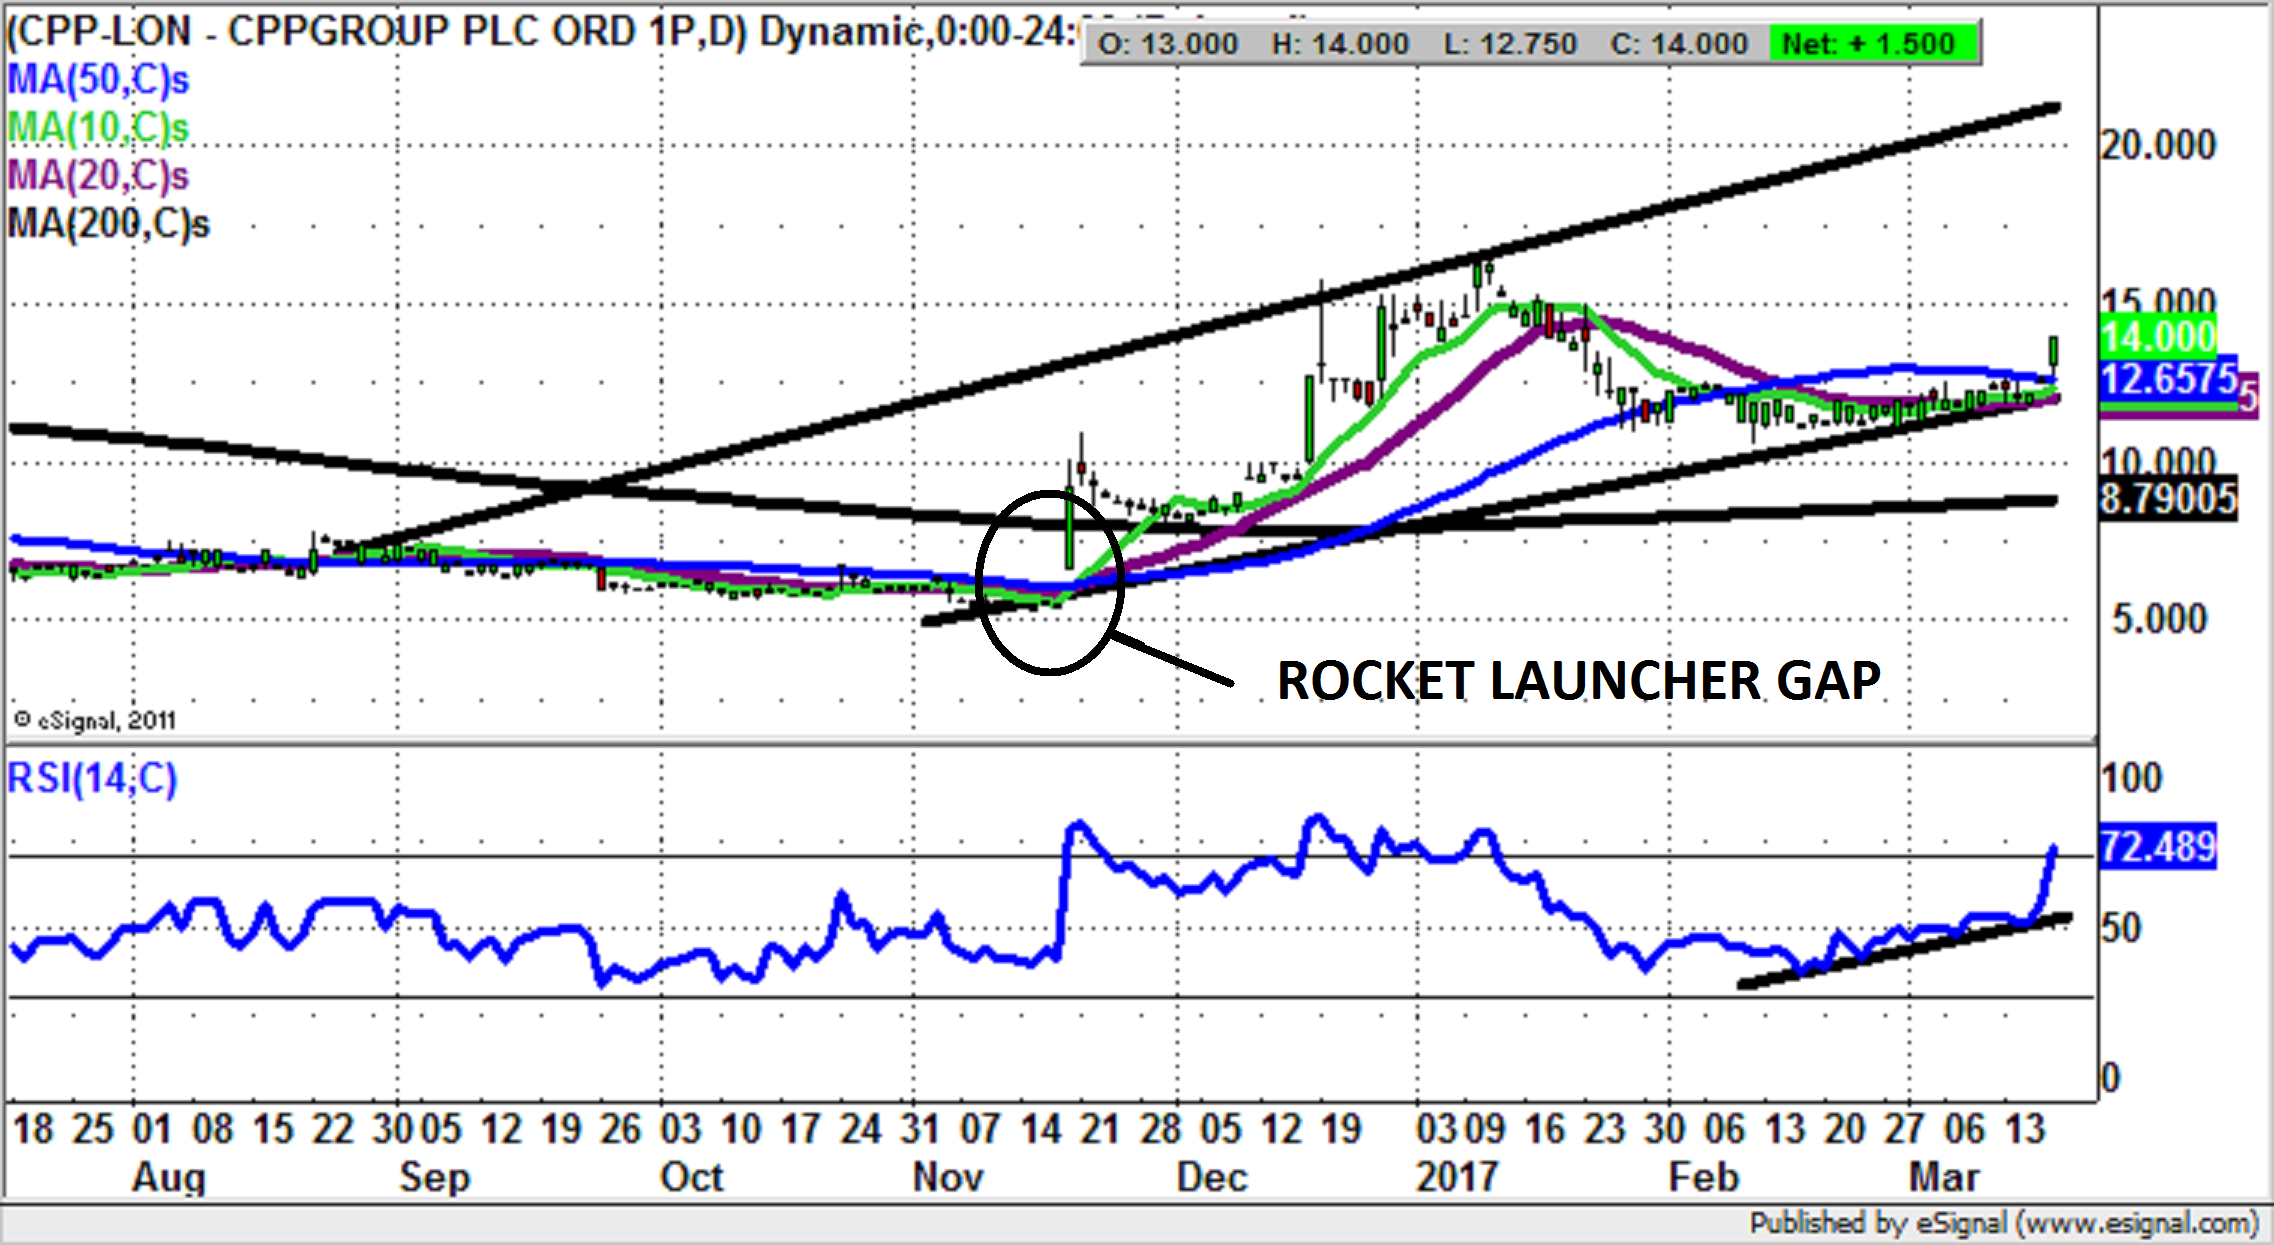Image resolution: width=2274 pixels, height=1245 pixels.
Task: Click the MA(20,C)s purple indicator label
Action: (97, 176)
